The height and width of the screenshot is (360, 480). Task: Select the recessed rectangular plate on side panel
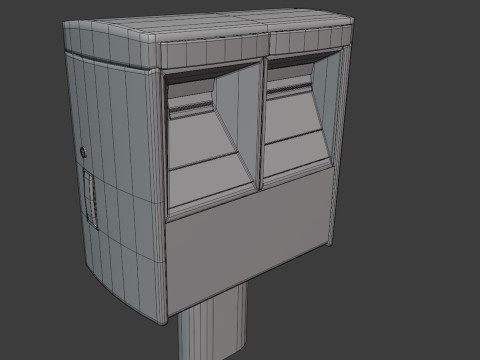pos(90,199)
